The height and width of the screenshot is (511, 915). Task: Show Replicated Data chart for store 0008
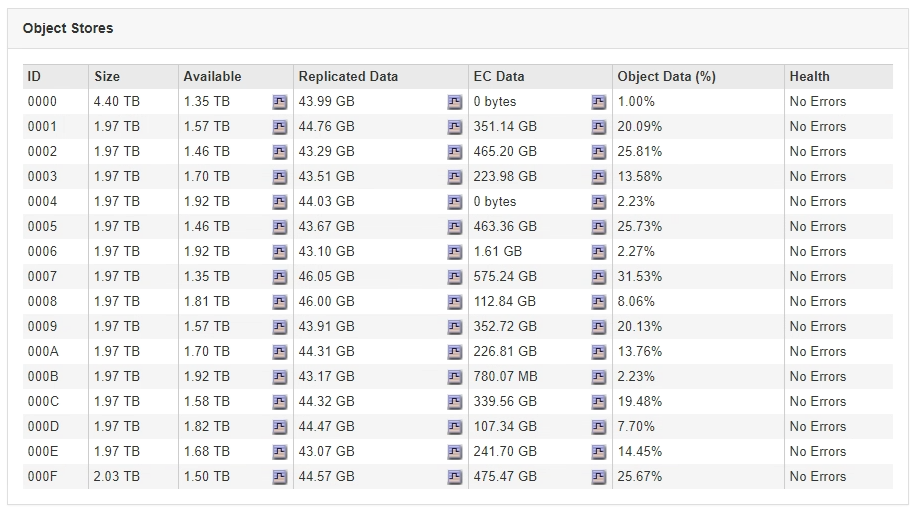pyautogui.click(x=455, y=302)
